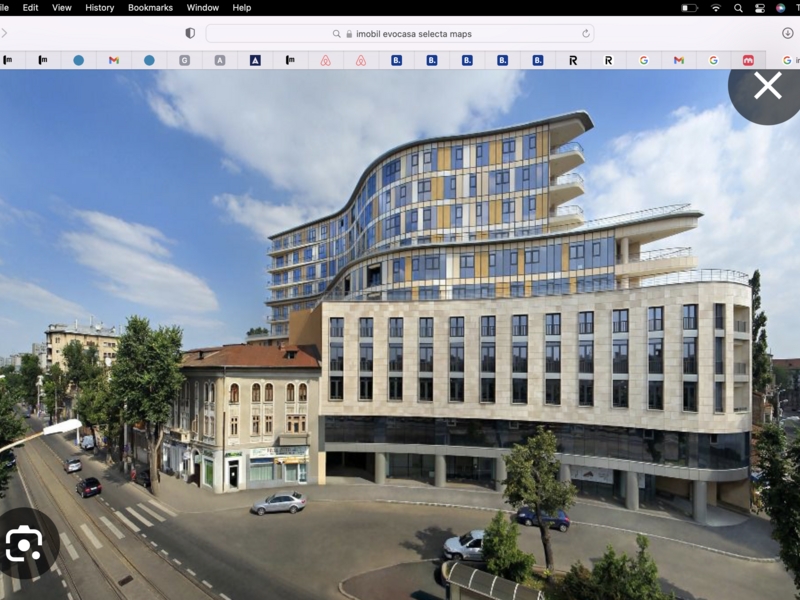
Task: Click the Siri icon in menu bar
Action: pos(780,8)
